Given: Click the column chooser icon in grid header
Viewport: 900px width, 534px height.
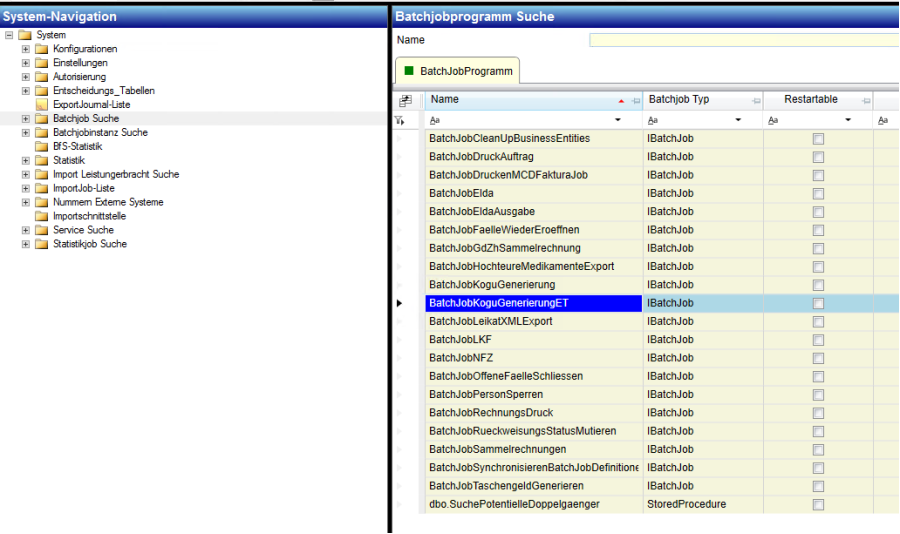Looking at the screenshot, I should 405,100.
